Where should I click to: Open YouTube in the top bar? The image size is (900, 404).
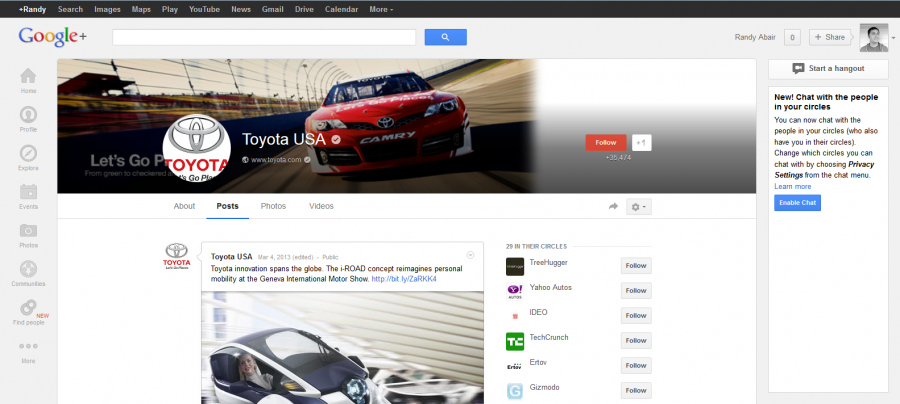(204, 9)
